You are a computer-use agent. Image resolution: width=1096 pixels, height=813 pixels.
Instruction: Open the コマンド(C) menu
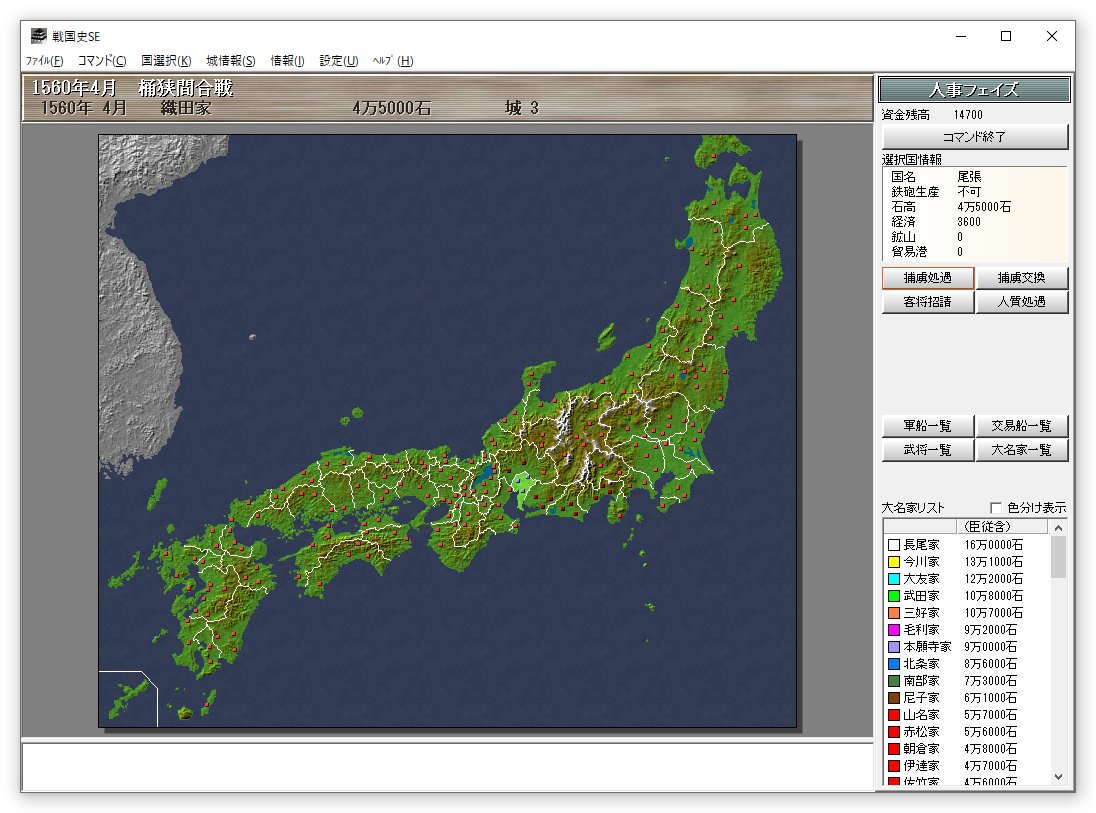(102, 61)
